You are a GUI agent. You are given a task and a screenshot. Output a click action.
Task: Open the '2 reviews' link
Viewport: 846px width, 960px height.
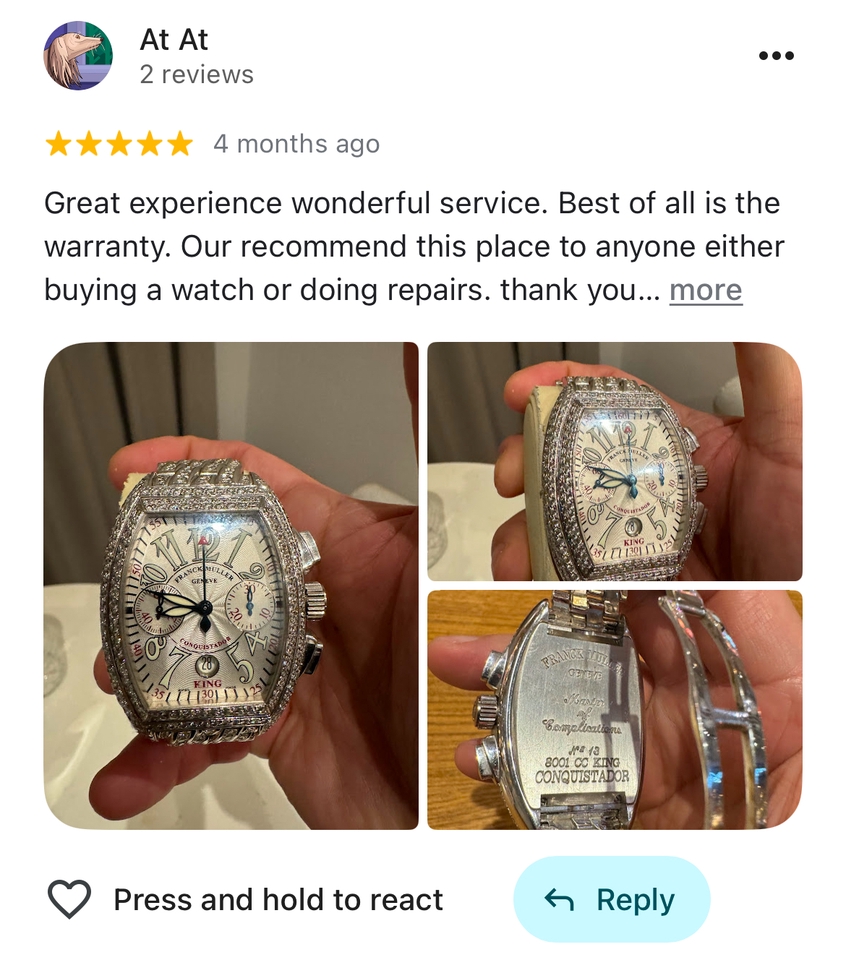pyautogui.click(x=197, y=75)
